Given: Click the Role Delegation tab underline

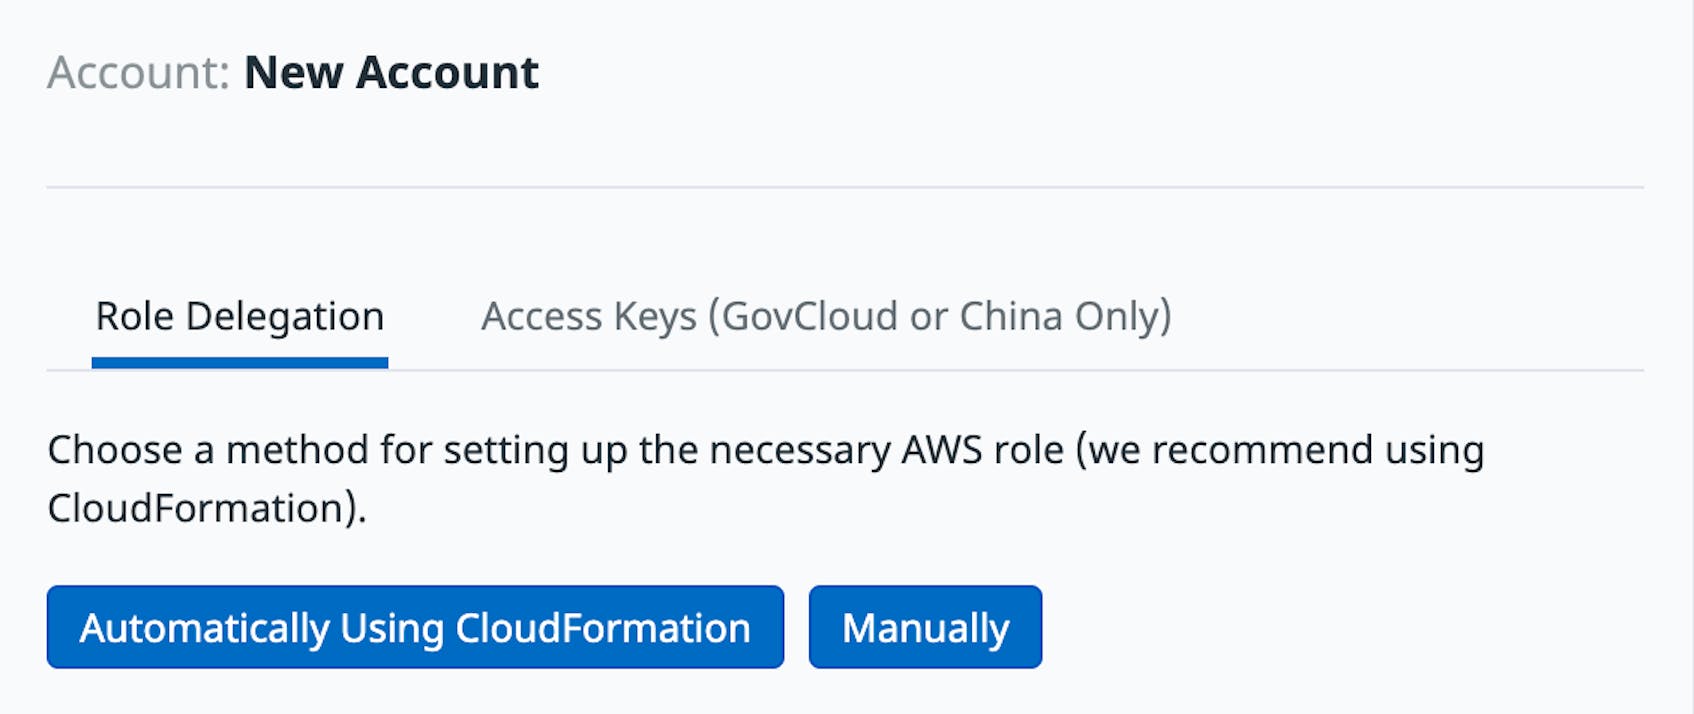Looking at the screenshot, I should point(238,365).
